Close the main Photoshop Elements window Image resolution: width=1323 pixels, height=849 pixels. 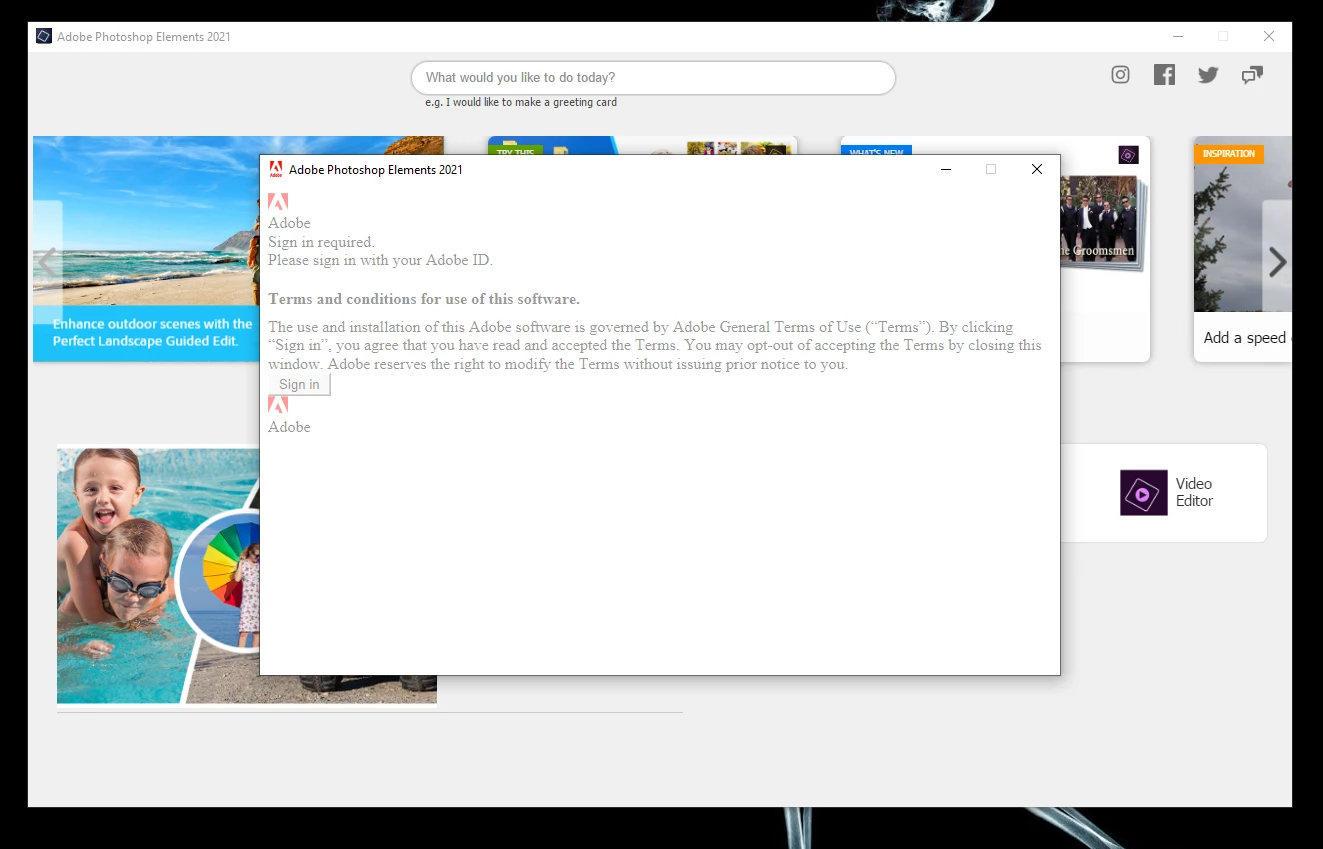[1269, 36]
